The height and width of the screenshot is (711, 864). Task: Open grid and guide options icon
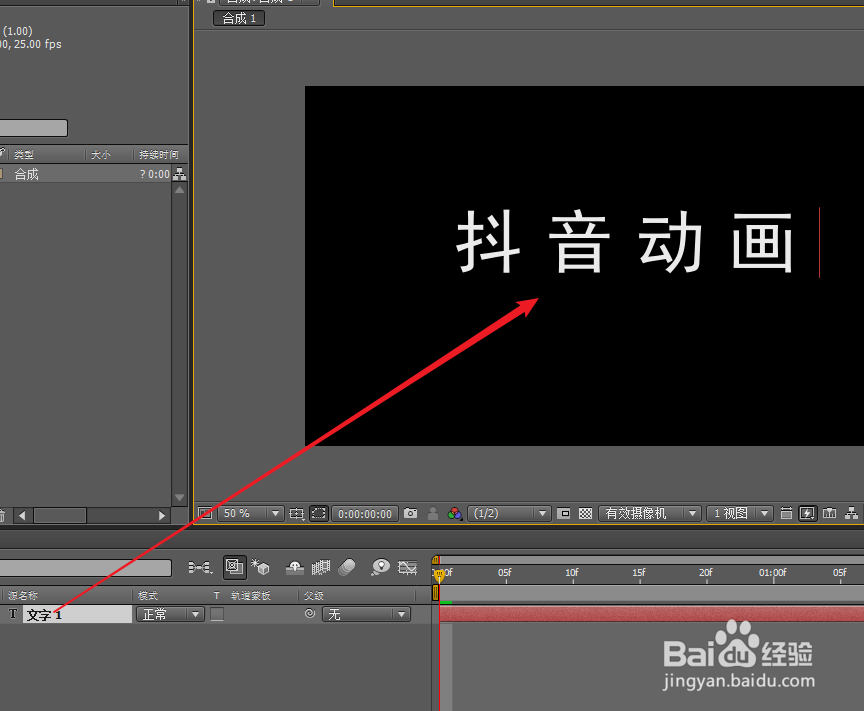[x=297, y=514]
